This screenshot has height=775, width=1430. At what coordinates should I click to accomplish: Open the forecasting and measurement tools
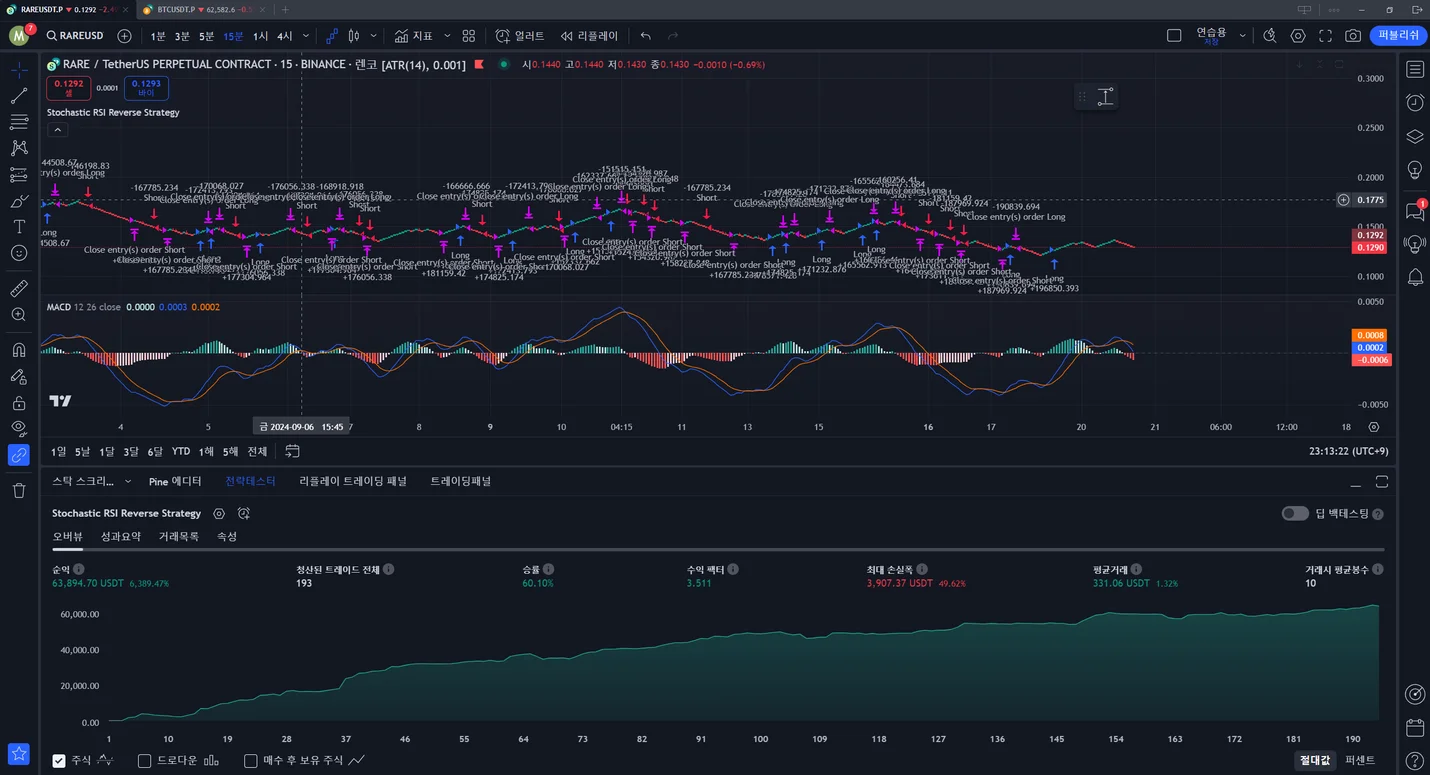coord(19,175)
